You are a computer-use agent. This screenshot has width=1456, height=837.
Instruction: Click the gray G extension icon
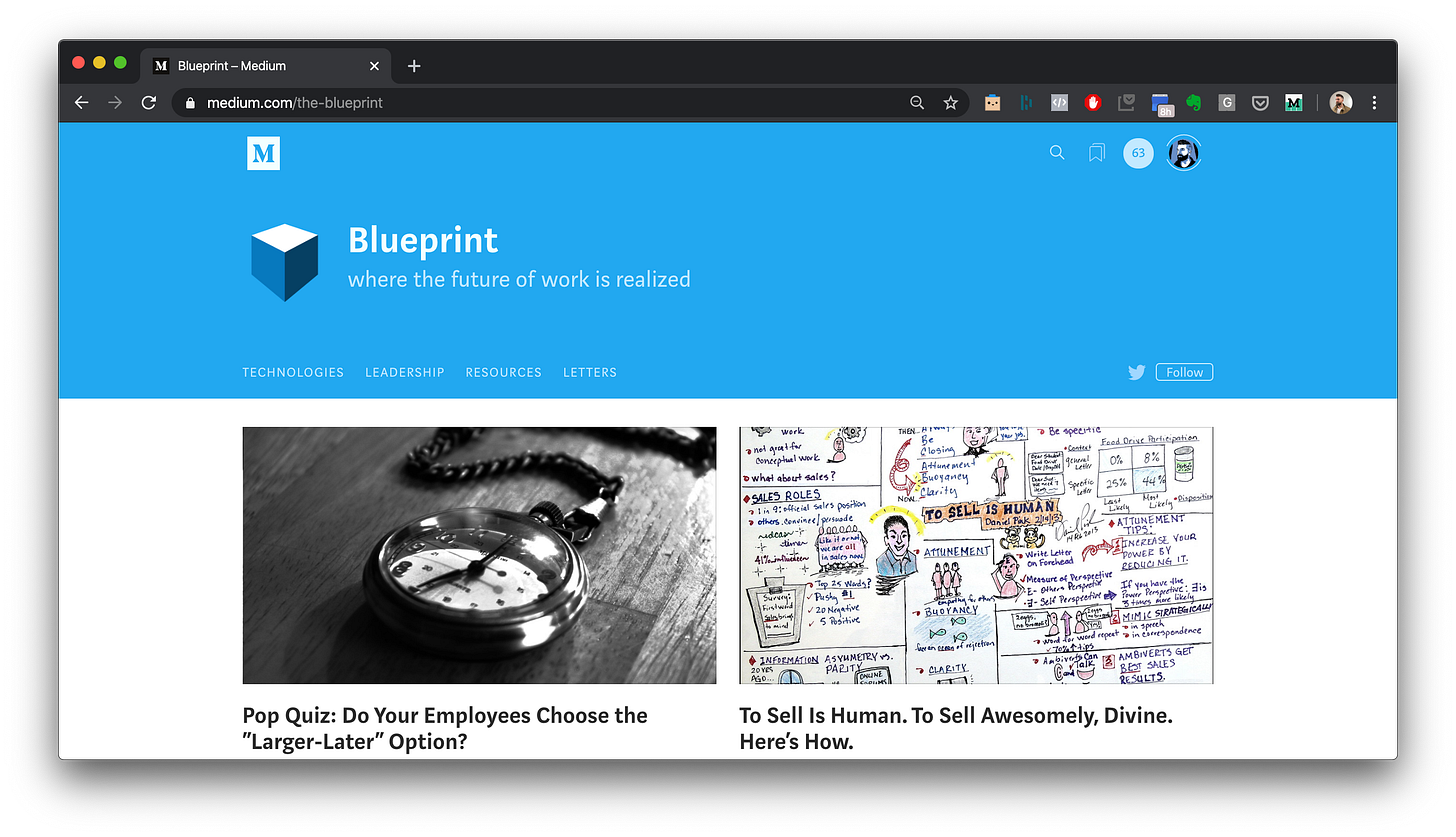(x=1227, y=102)
